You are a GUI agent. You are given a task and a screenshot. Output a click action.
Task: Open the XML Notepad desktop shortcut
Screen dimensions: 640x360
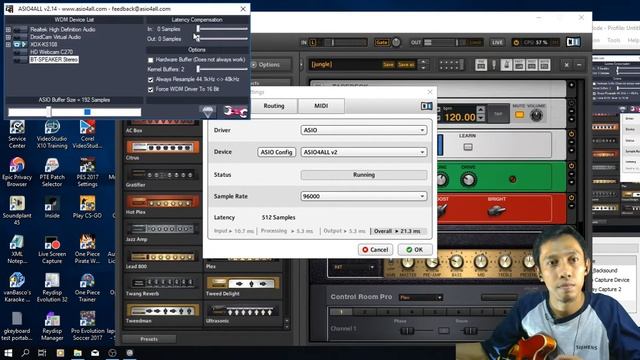tap(17, 249)
